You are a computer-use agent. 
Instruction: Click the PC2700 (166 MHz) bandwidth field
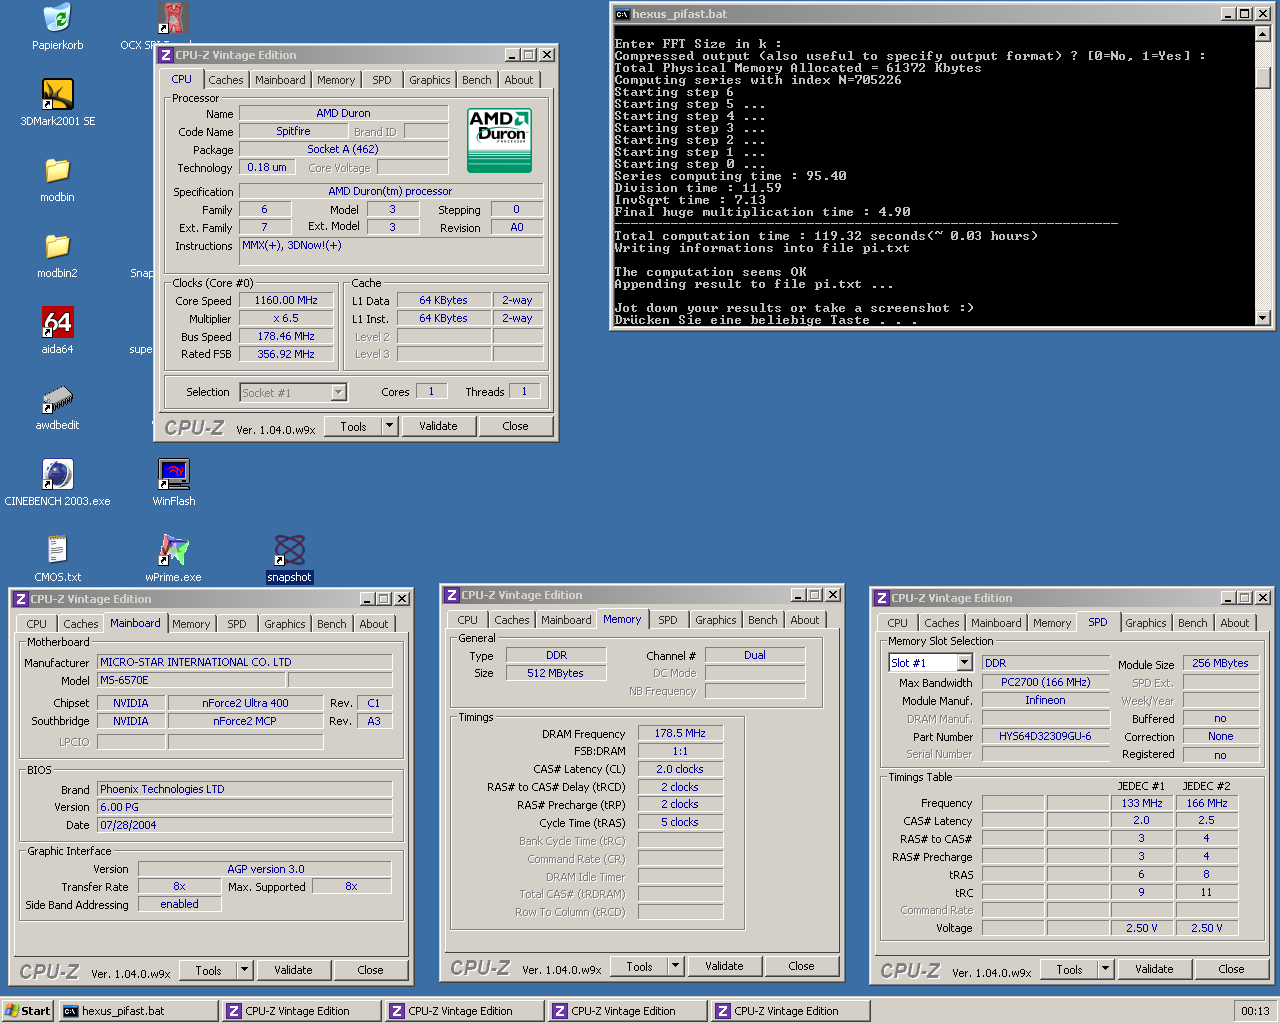click(1045, 682)
